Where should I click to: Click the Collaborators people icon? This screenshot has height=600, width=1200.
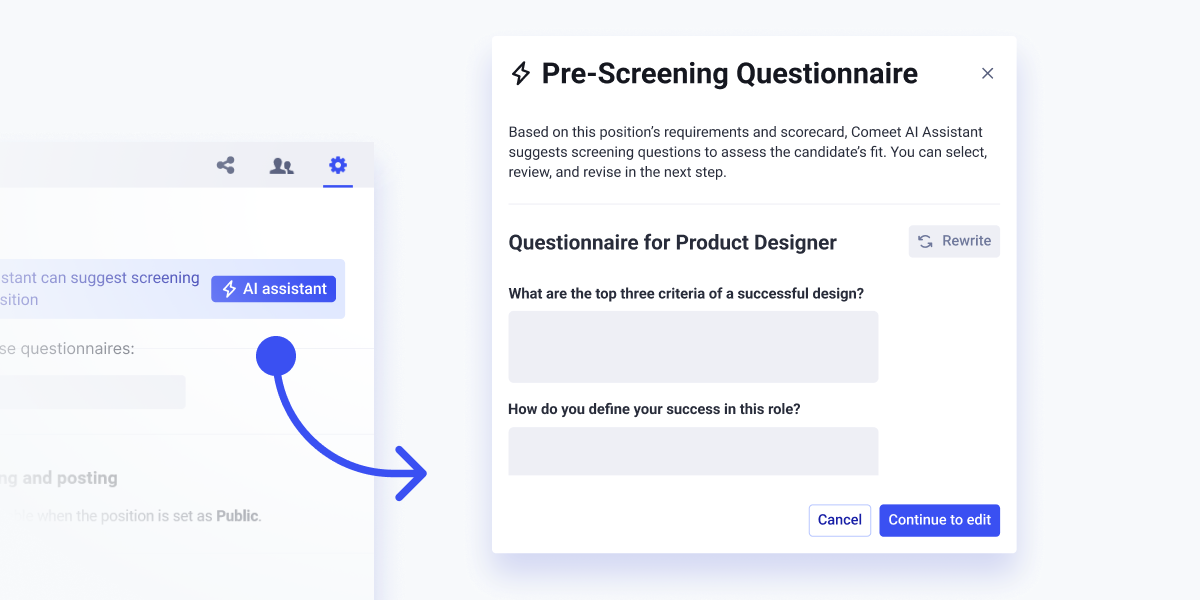(281, 165)
